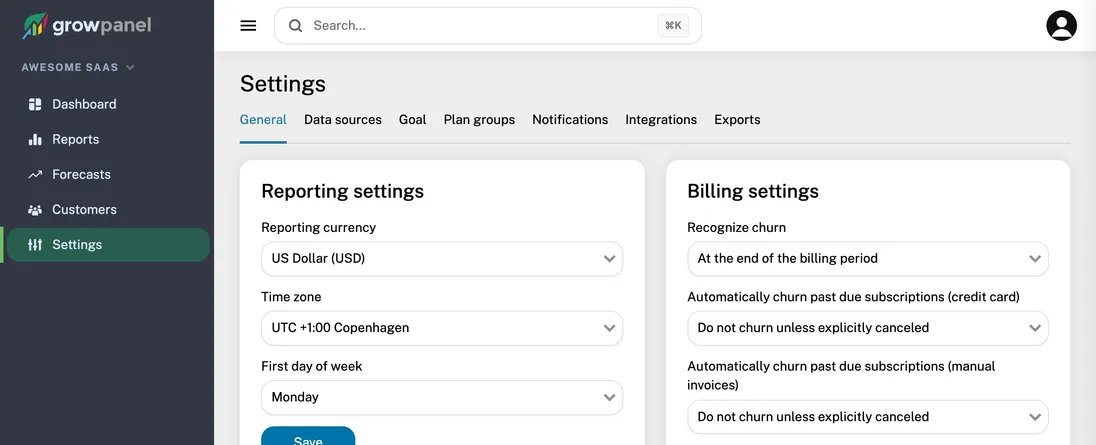Viewport: 1096px width, 445px height.
Task: Select Settings in sidebar
Action: point(108,245)
